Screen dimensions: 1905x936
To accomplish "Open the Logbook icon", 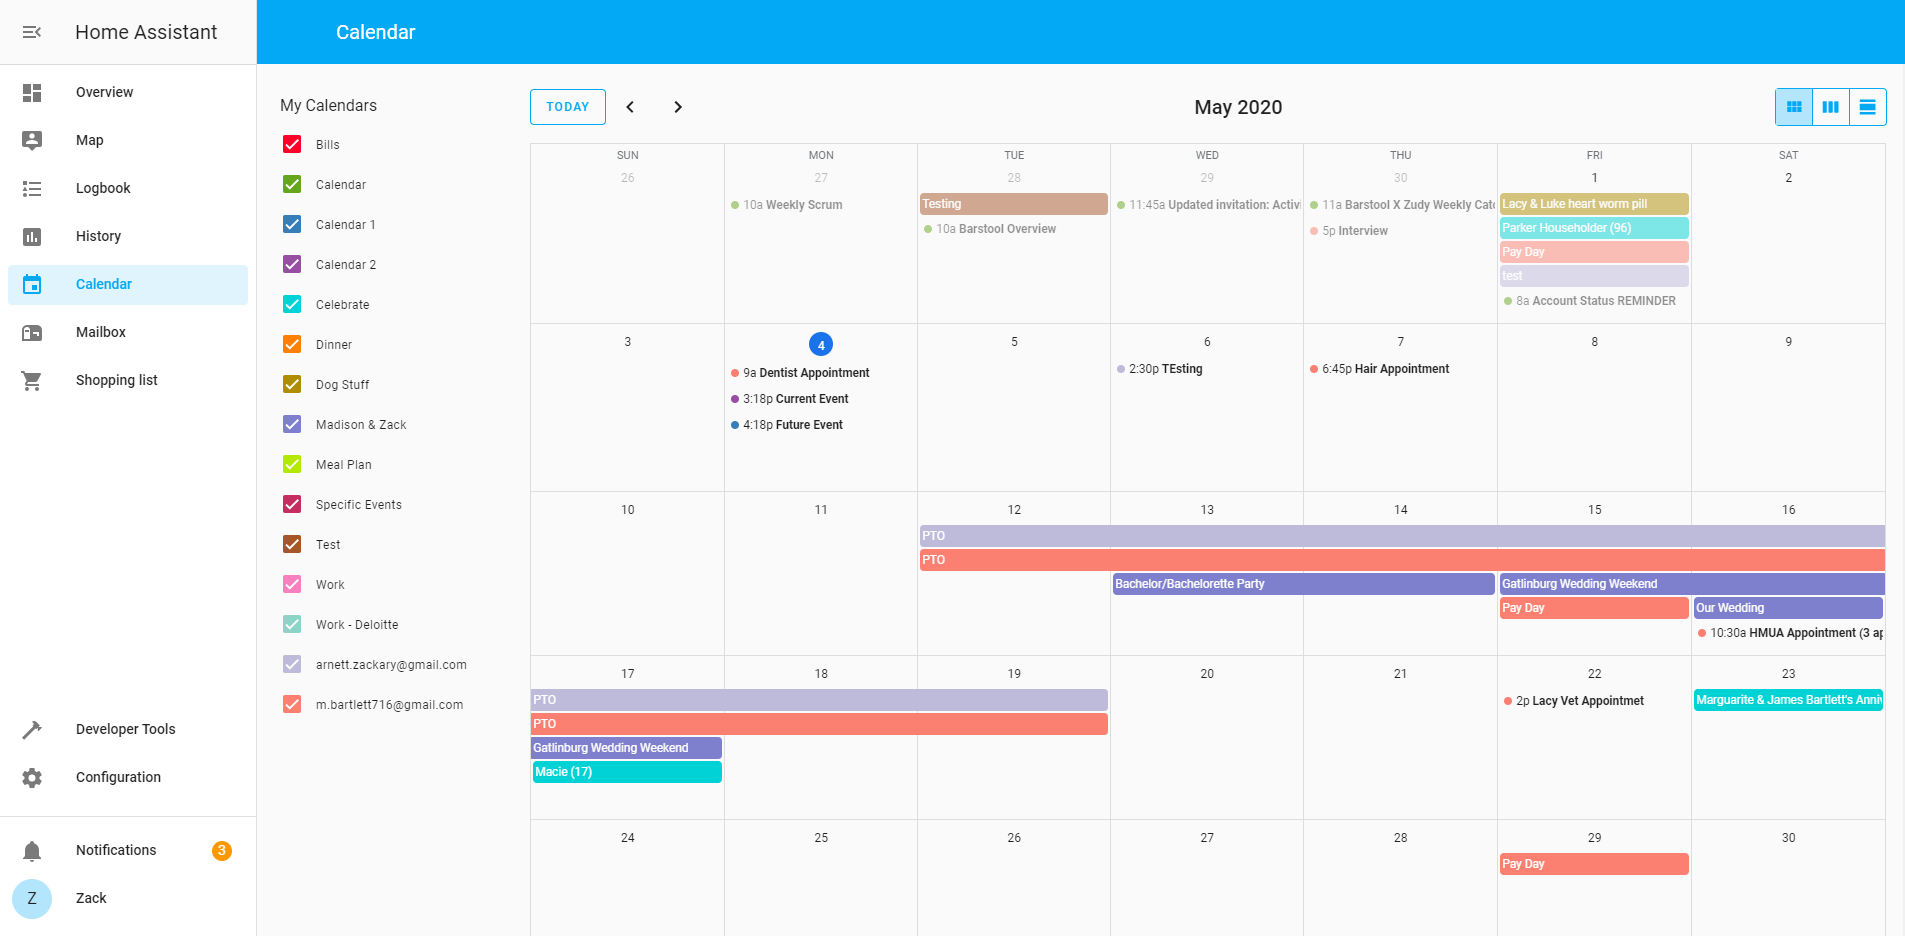I will tap(32, 188).
